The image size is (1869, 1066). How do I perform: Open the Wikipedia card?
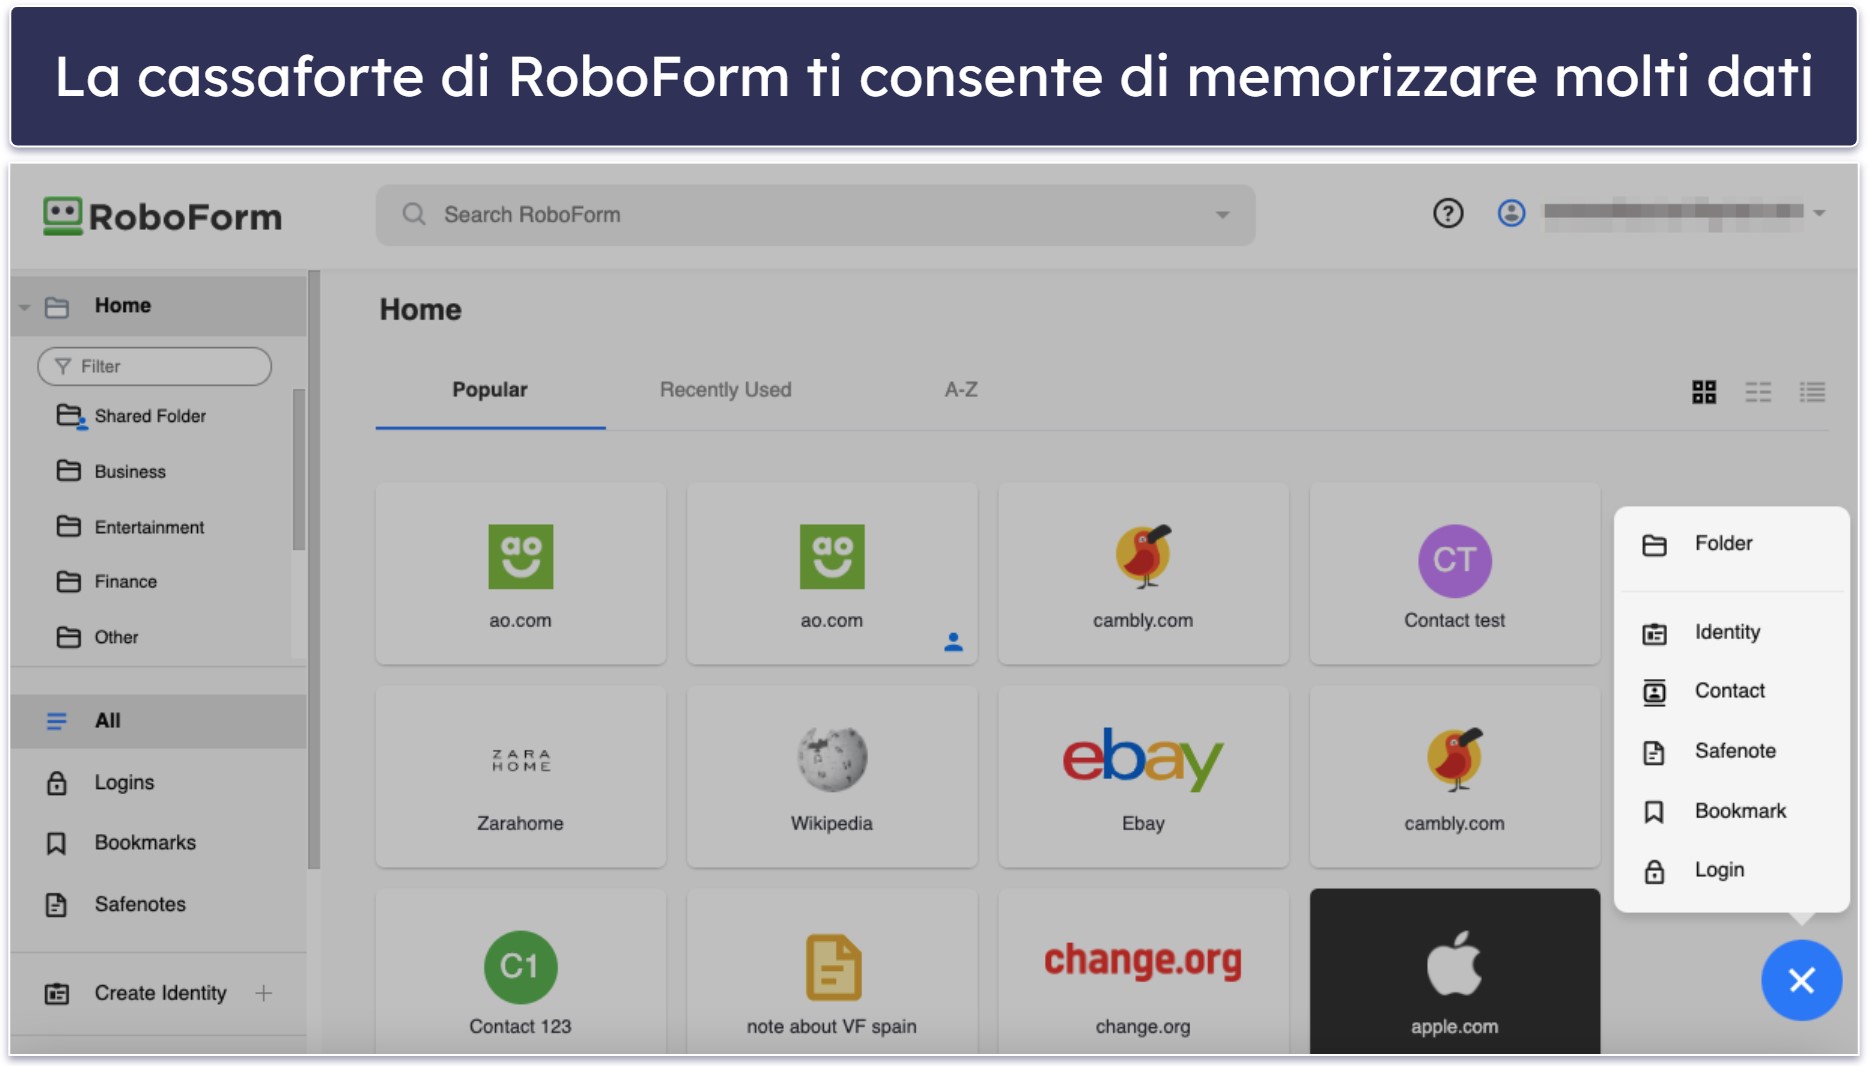coord(832,777)
